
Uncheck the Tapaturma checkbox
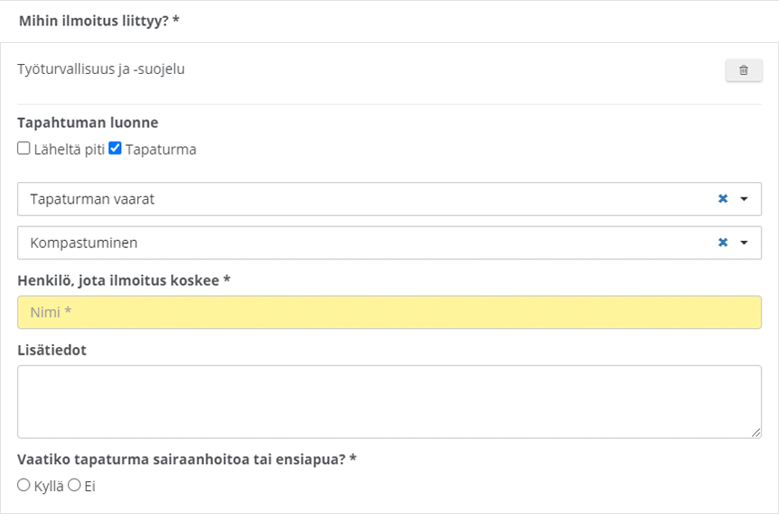pyautogui.click(x=115, y=148)
